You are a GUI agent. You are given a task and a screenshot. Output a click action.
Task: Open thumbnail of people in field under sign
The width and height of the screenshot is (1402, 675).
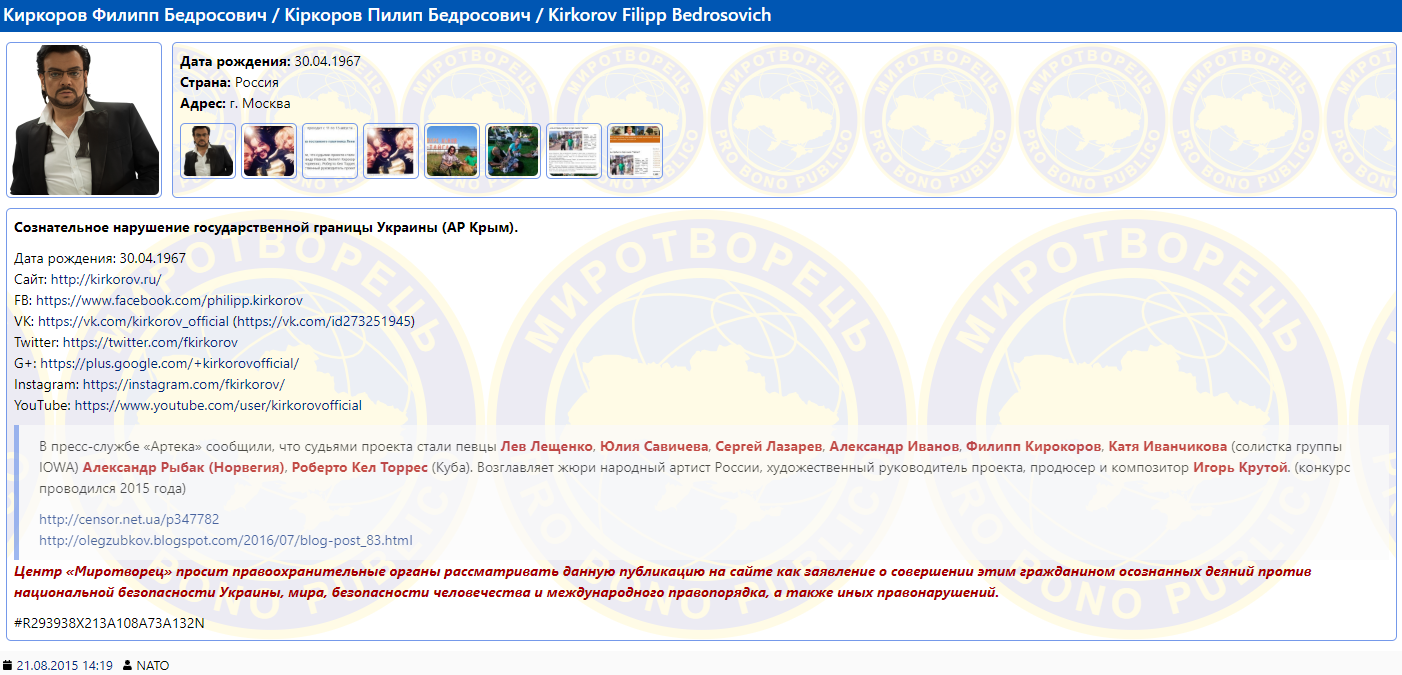coord(452,151)
